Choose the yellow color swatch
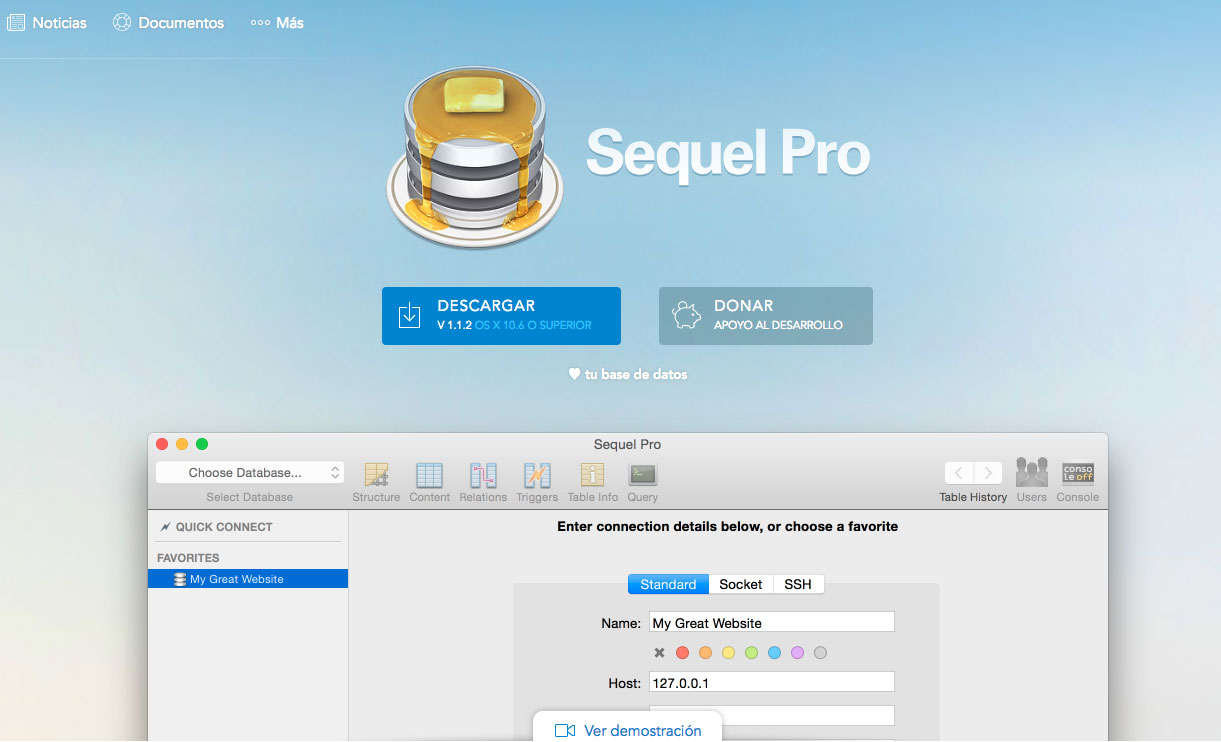This screenshot has height=742, width=1221. click(728, 653)
